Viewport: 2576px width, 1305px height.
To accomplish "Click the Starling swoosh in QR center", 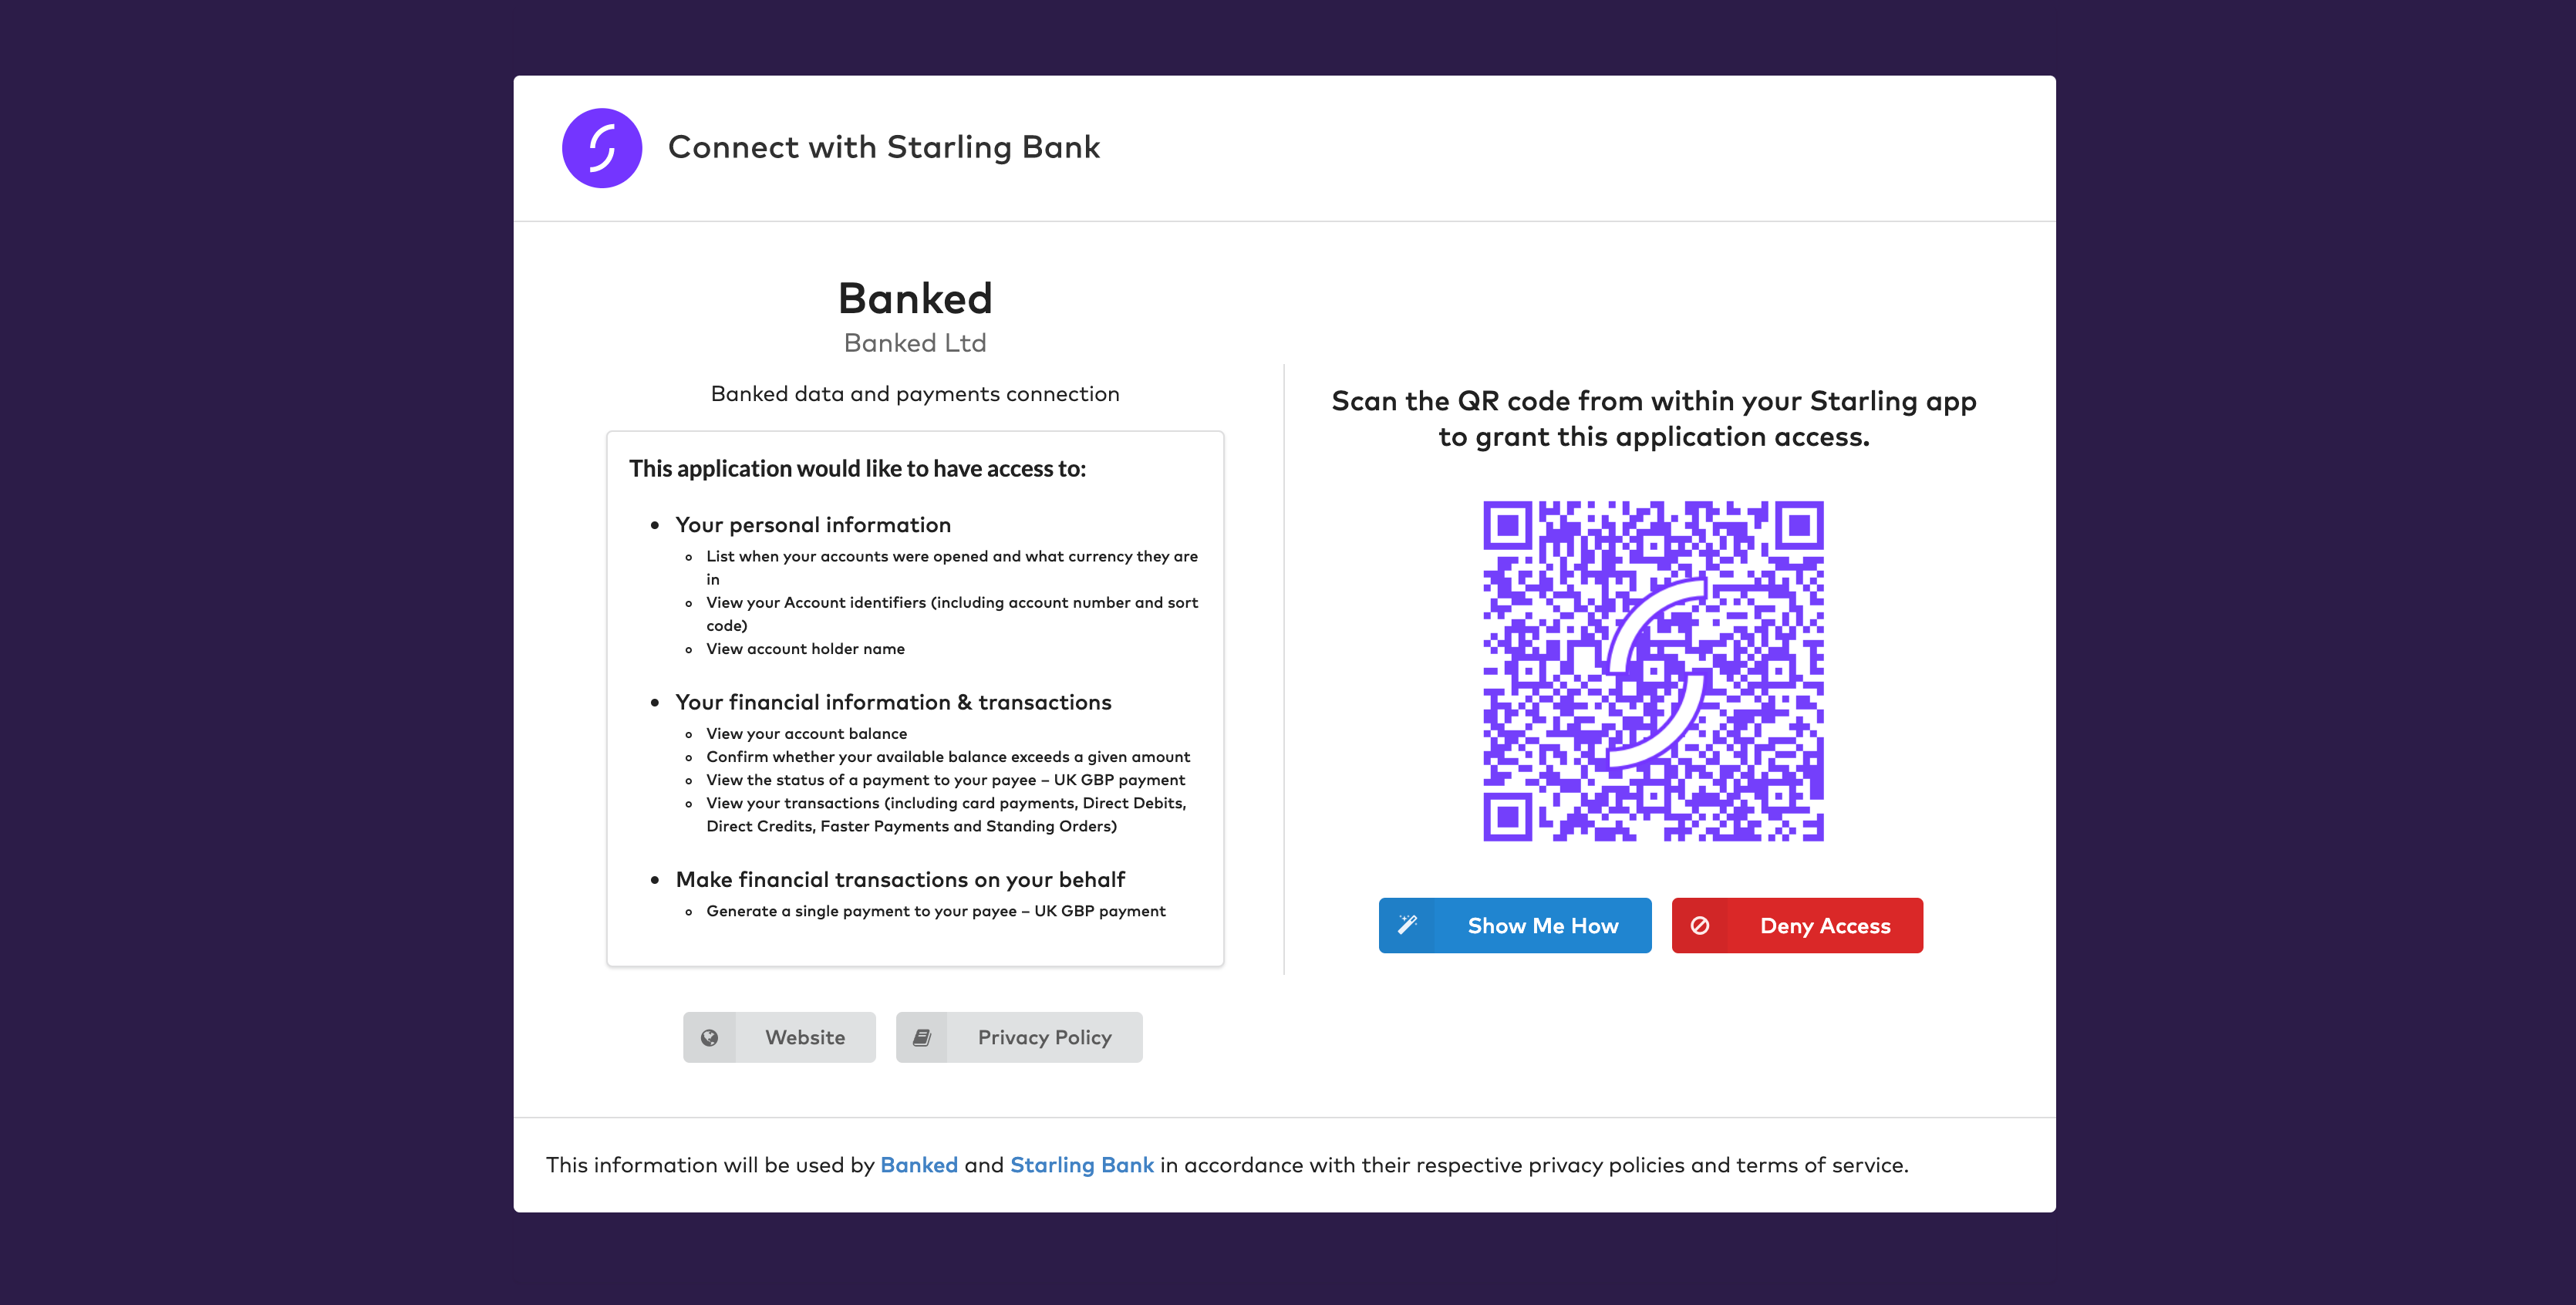I will (x=1654, y=672).
